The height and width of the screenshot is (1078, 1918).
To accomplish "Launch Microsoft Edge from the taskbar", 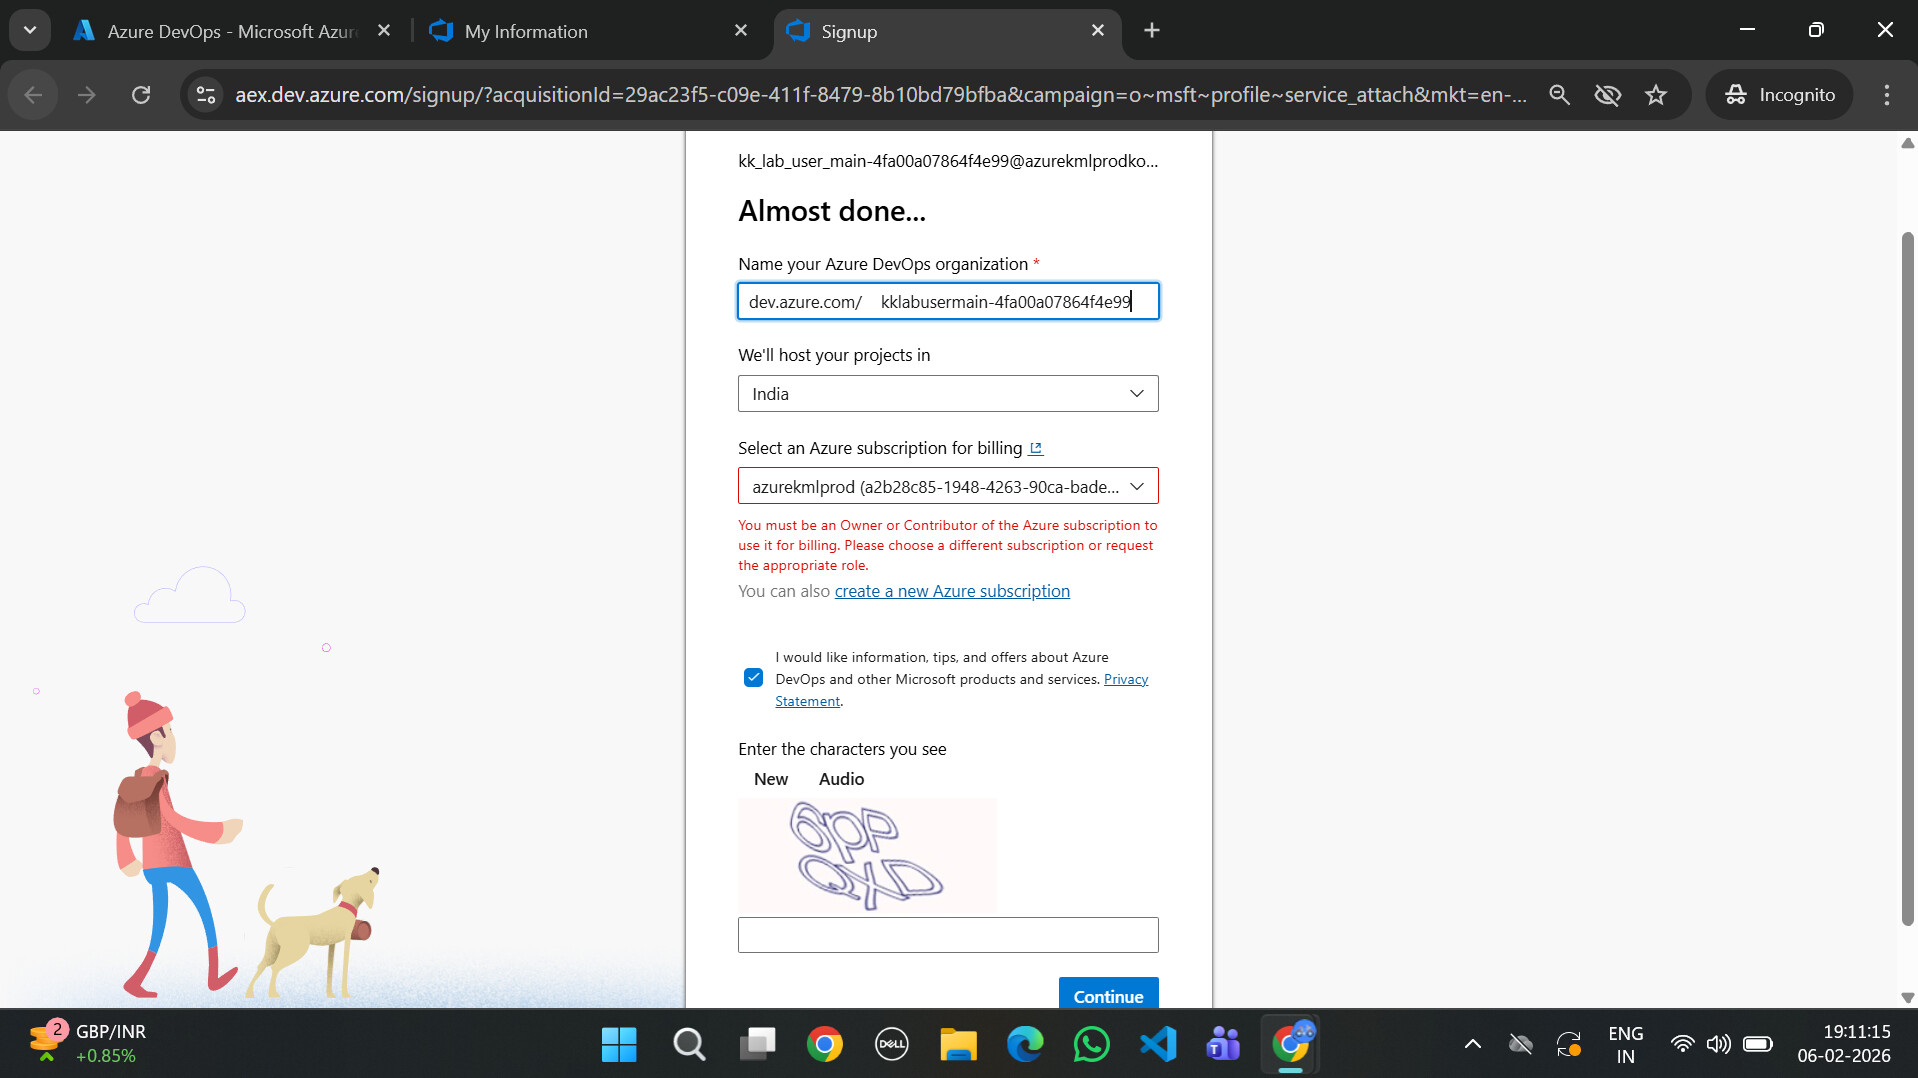I will click(x=1025, y=1045).
